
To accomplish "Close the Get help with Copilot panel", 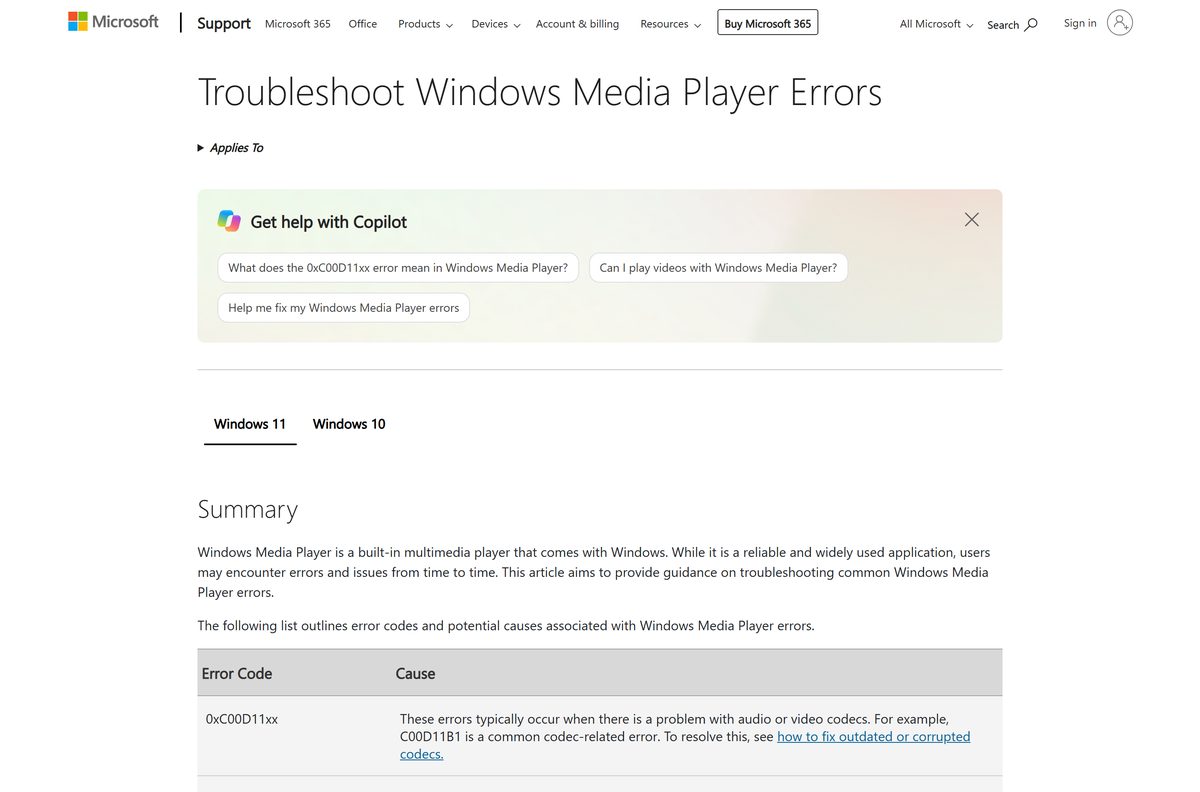I will pos(972,219).
